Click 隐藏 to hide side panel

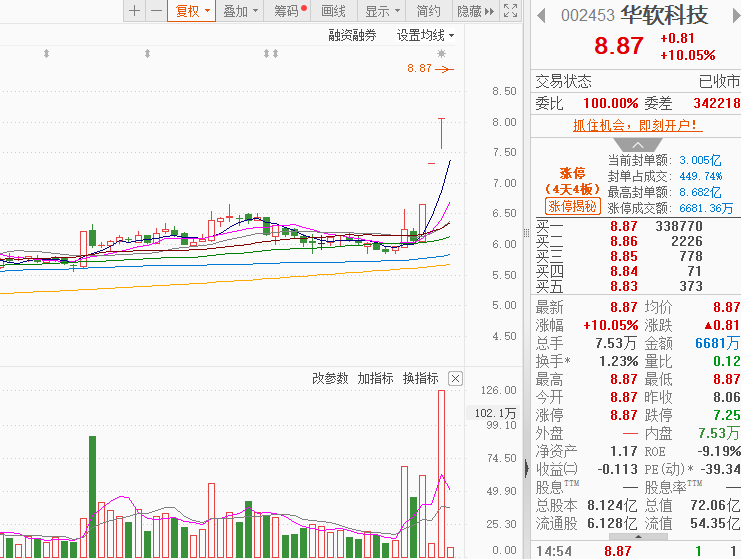[x=475, y=11]
